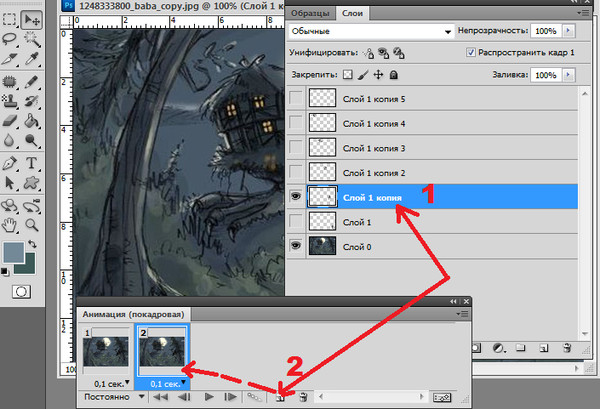This screenshot has width=600, height=409.
Task: Open the Обычные blend mode dropdown
Action: click(x=371, y=31)
